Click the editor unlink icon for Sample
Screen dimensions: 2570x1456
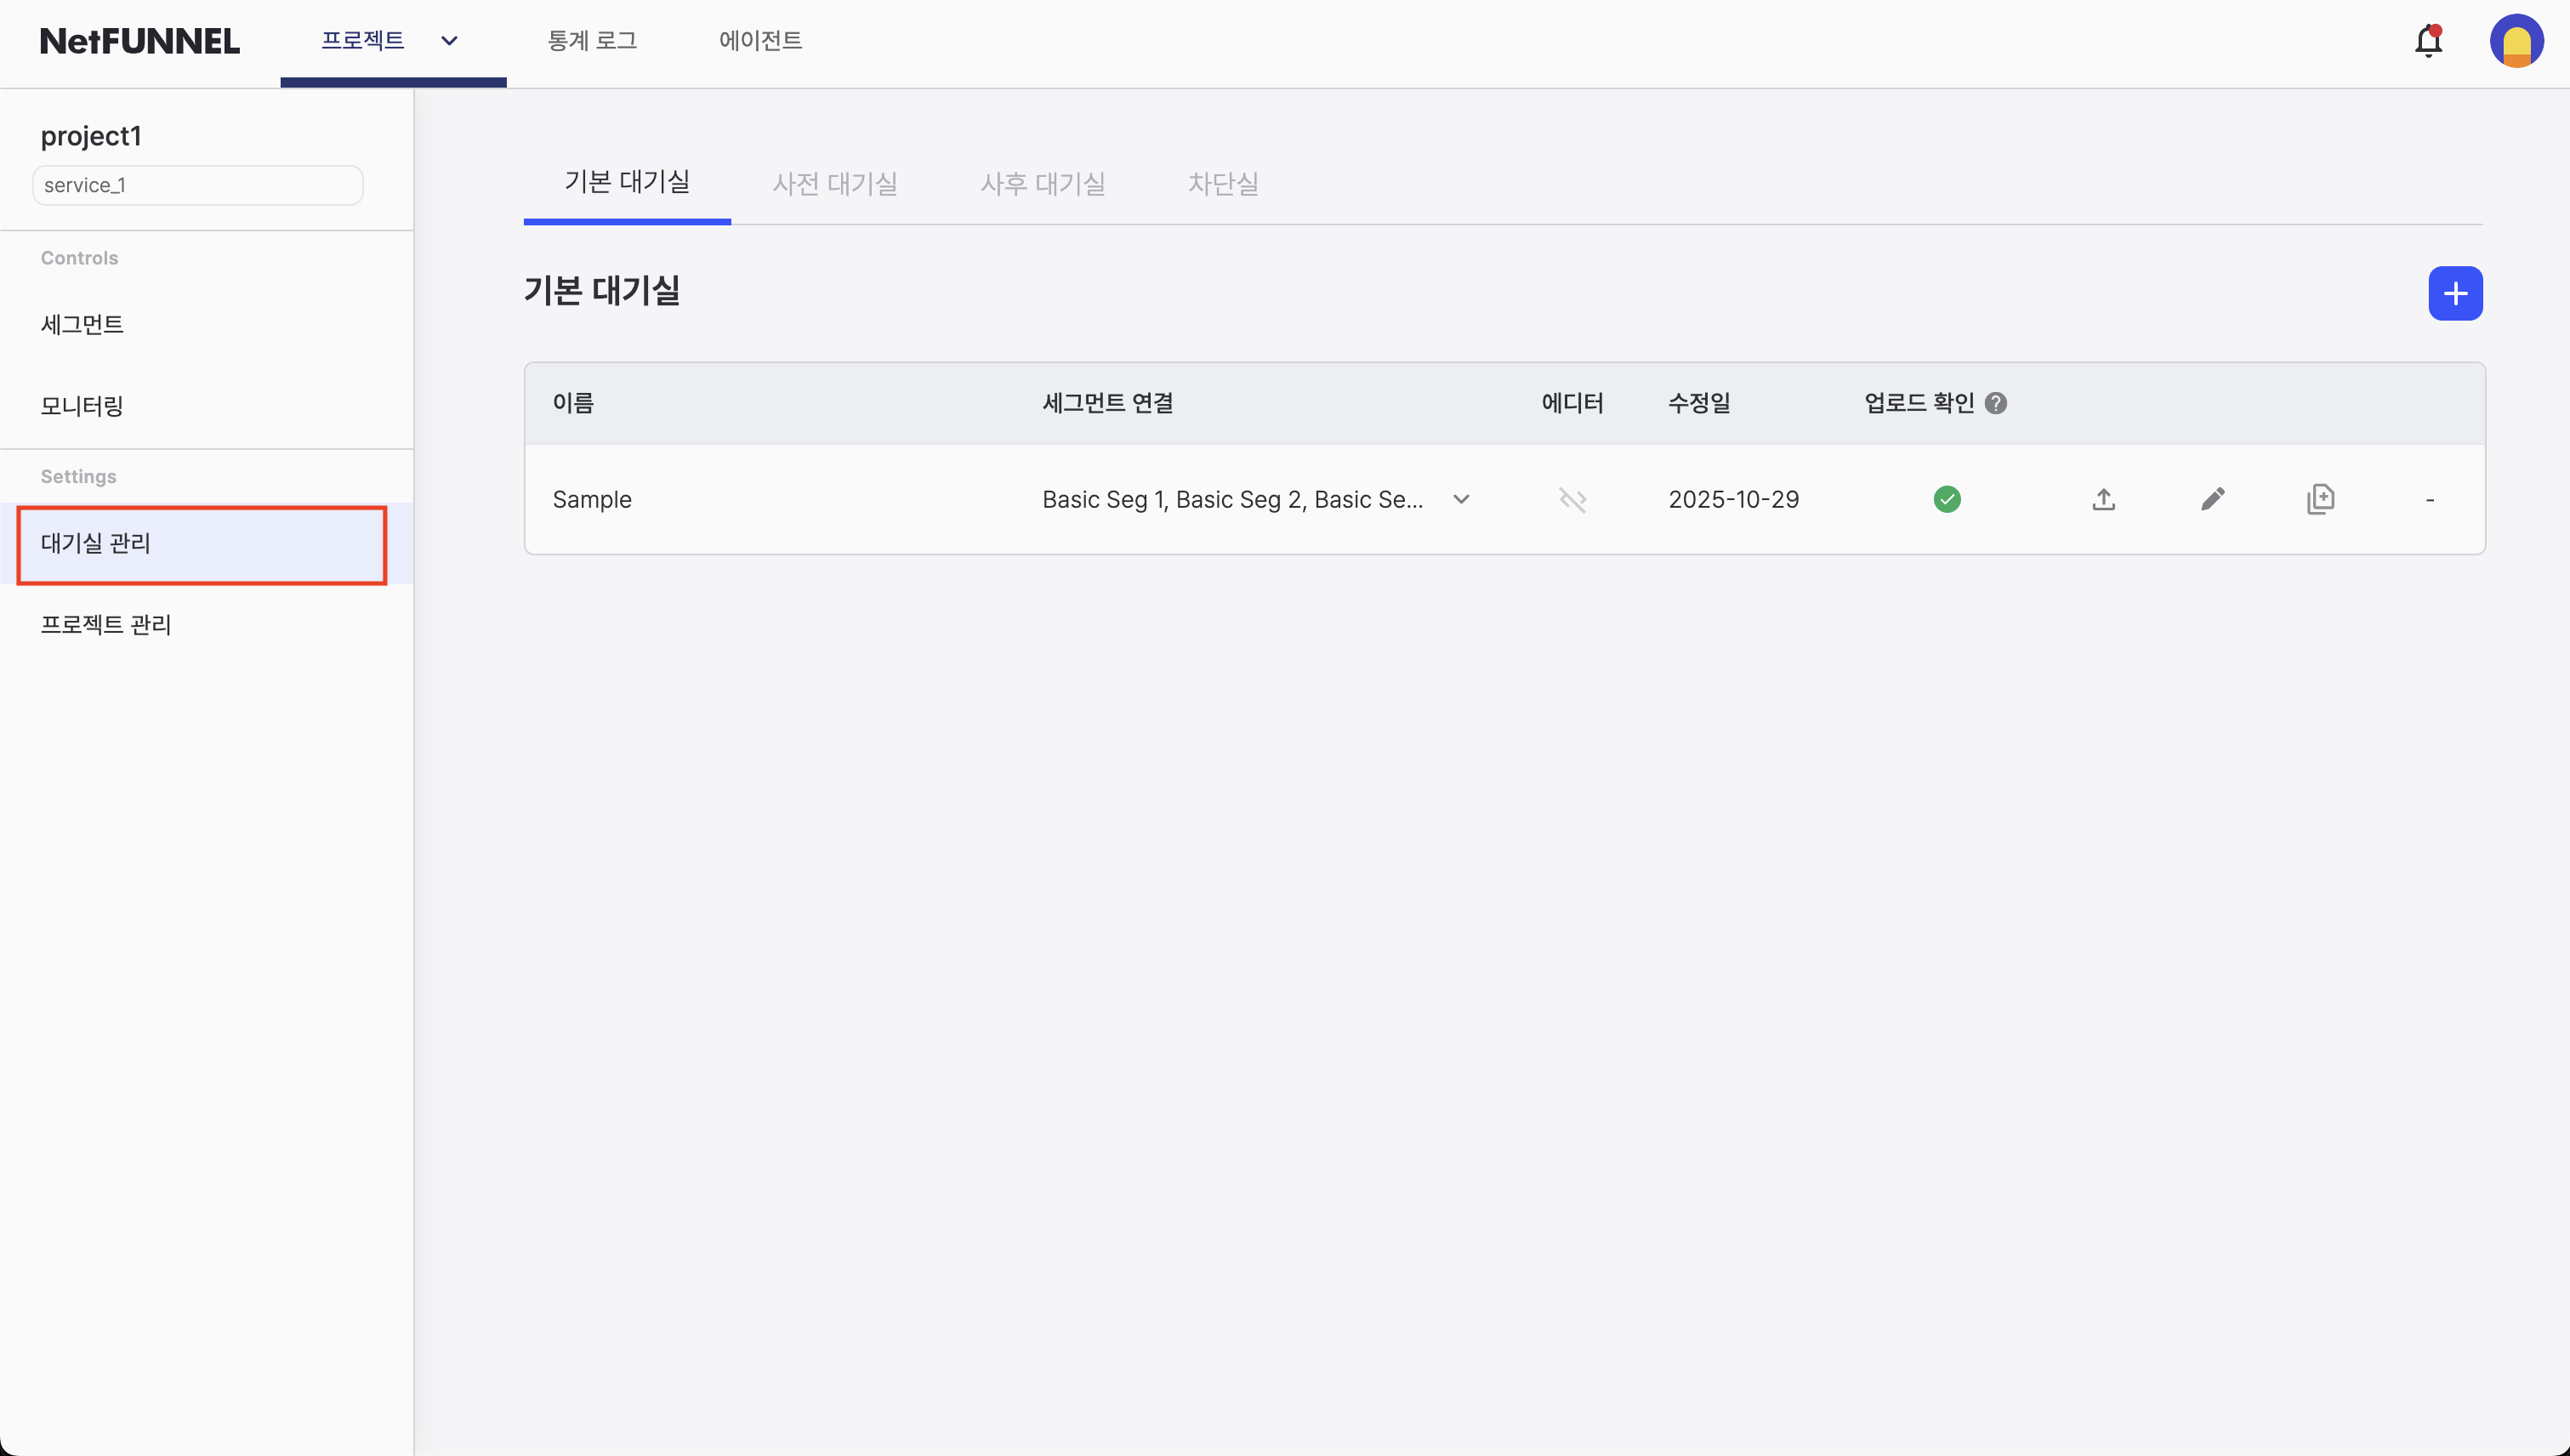1572,500
